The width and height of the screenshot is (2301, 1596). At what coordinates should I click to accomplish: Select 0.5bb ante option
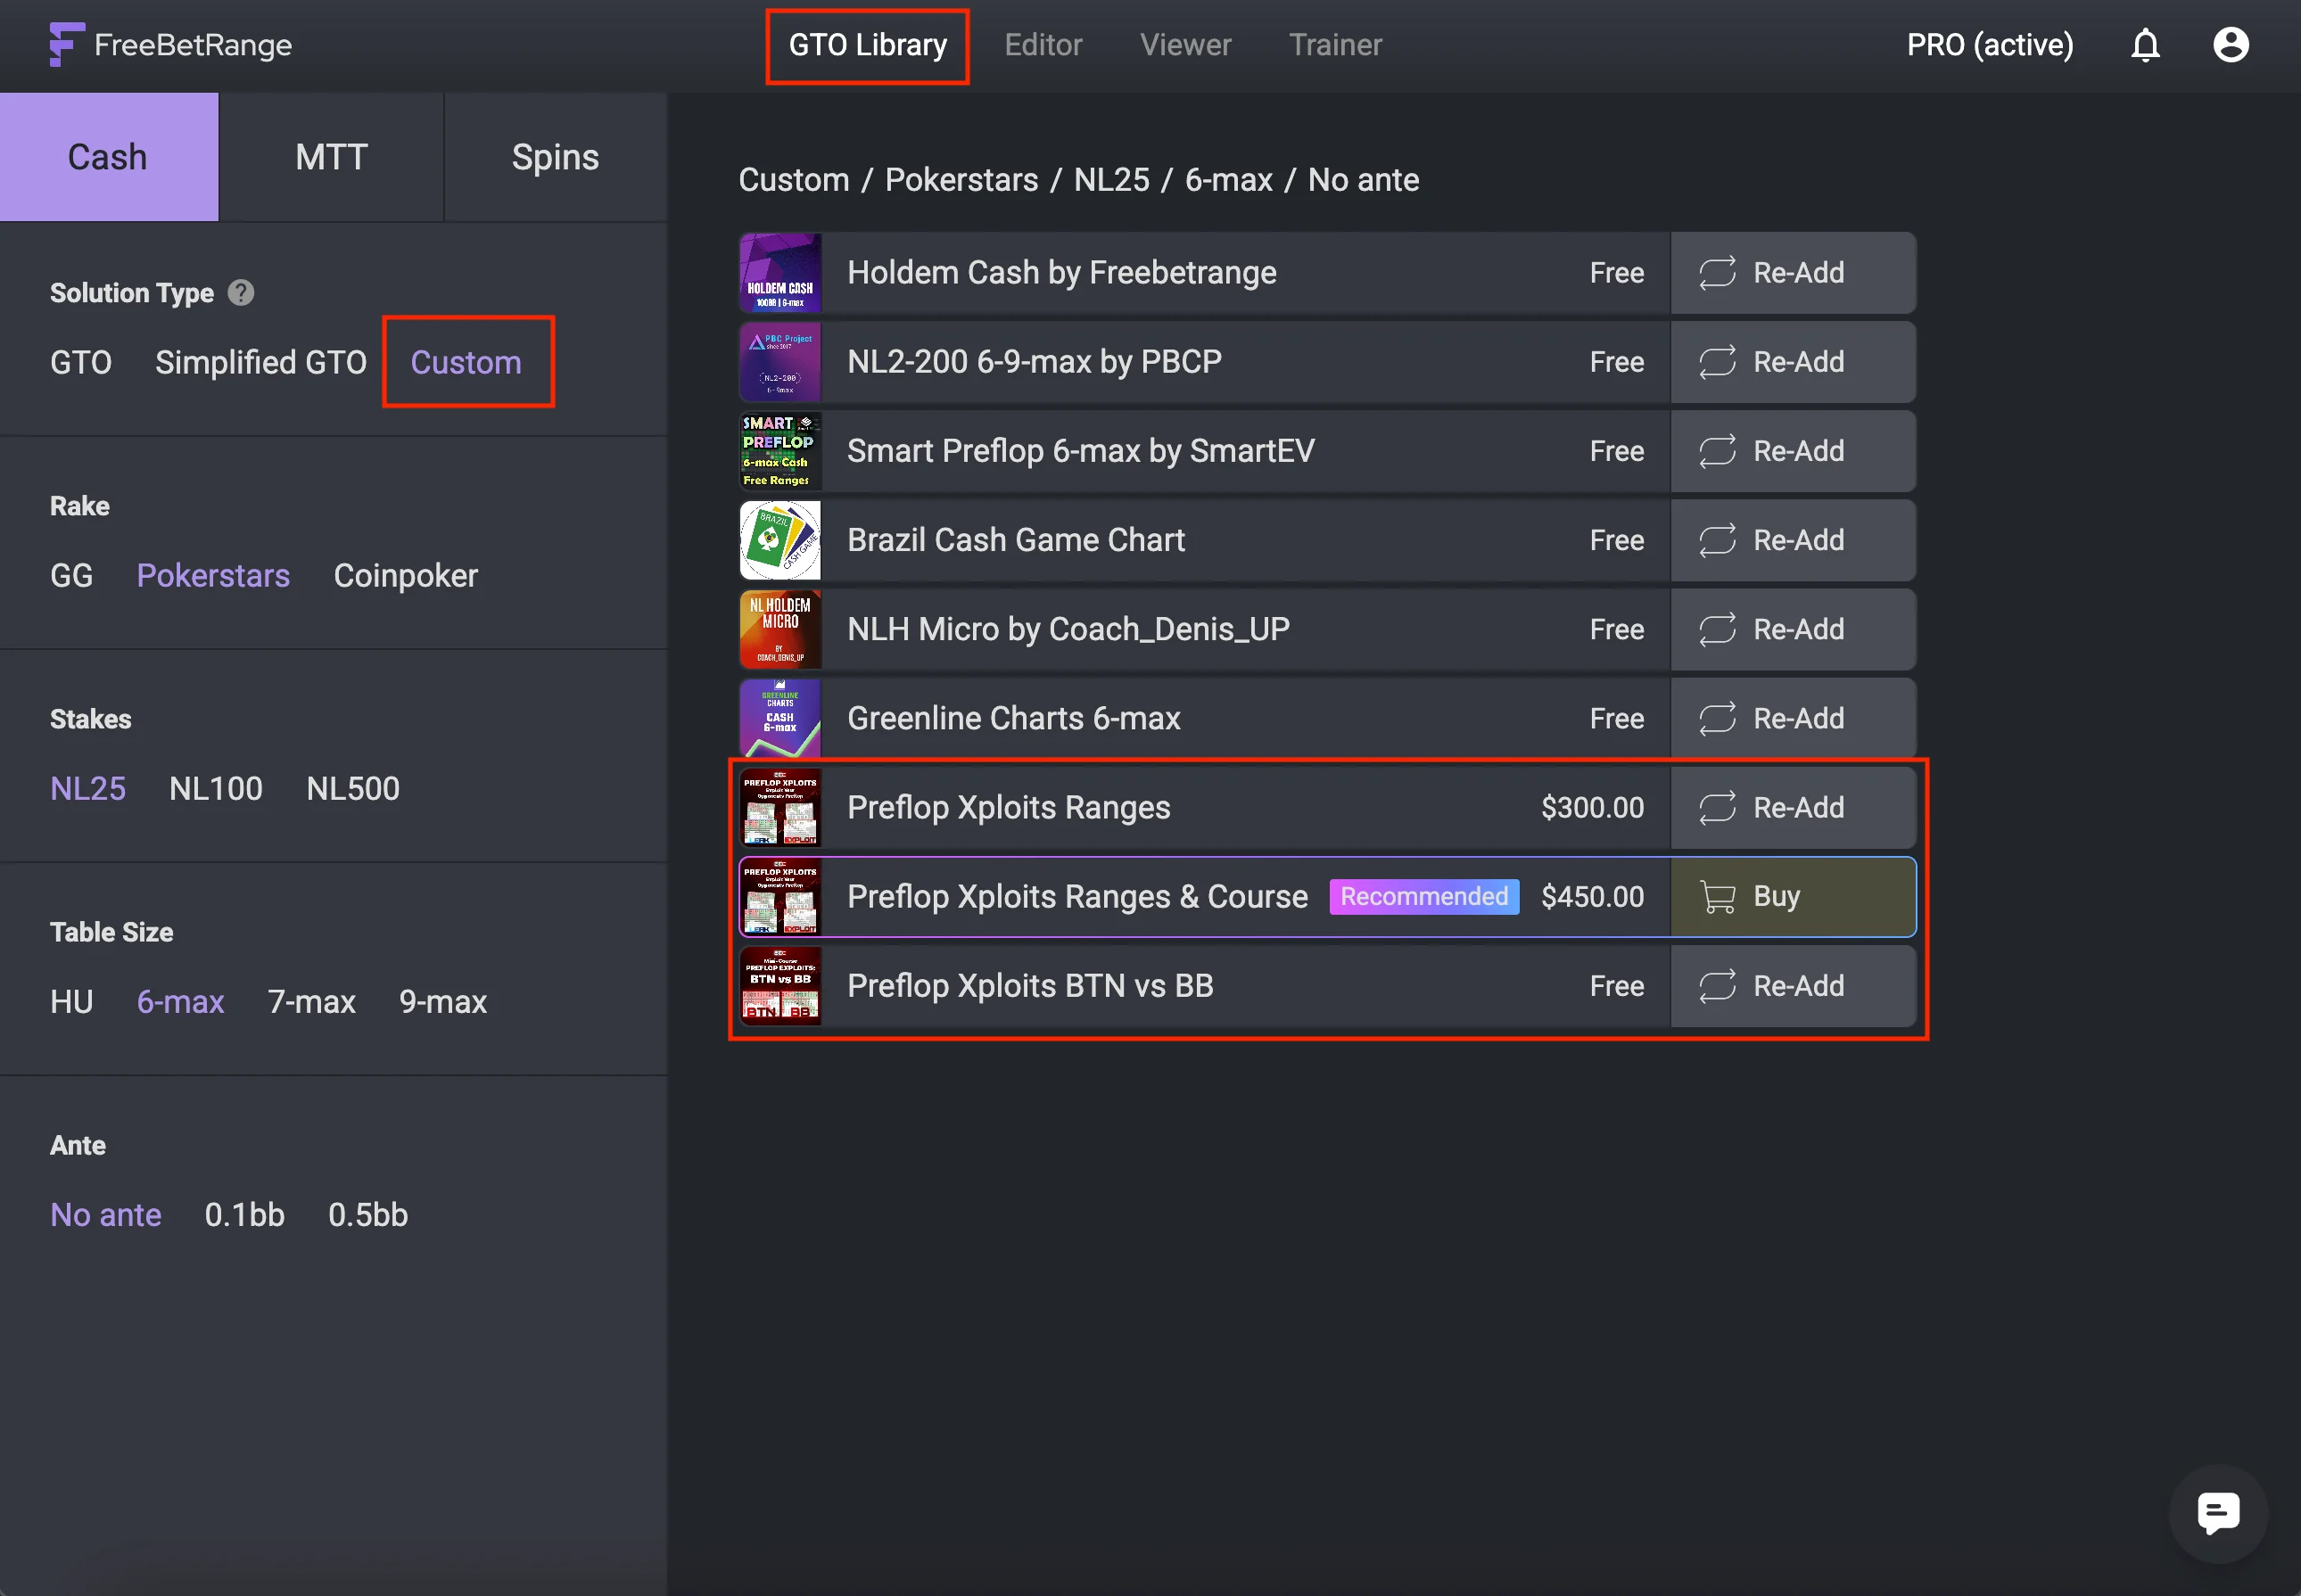point(368,1214)
